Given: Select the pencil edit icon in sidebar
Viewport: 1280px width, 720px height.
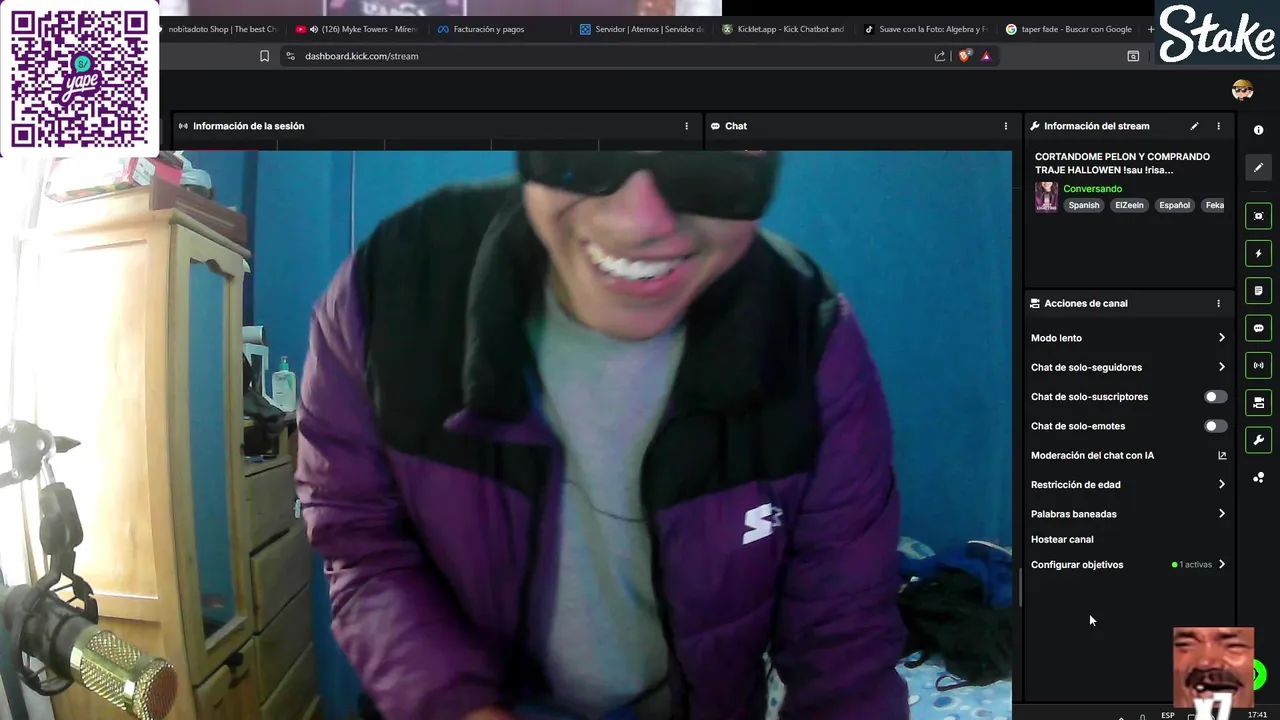Looking at the screenshot, I should (1258, 167).
